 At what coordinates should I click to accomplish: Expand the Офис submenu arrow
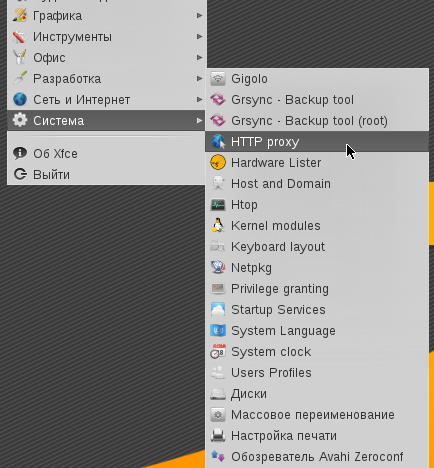coord(199,58)
